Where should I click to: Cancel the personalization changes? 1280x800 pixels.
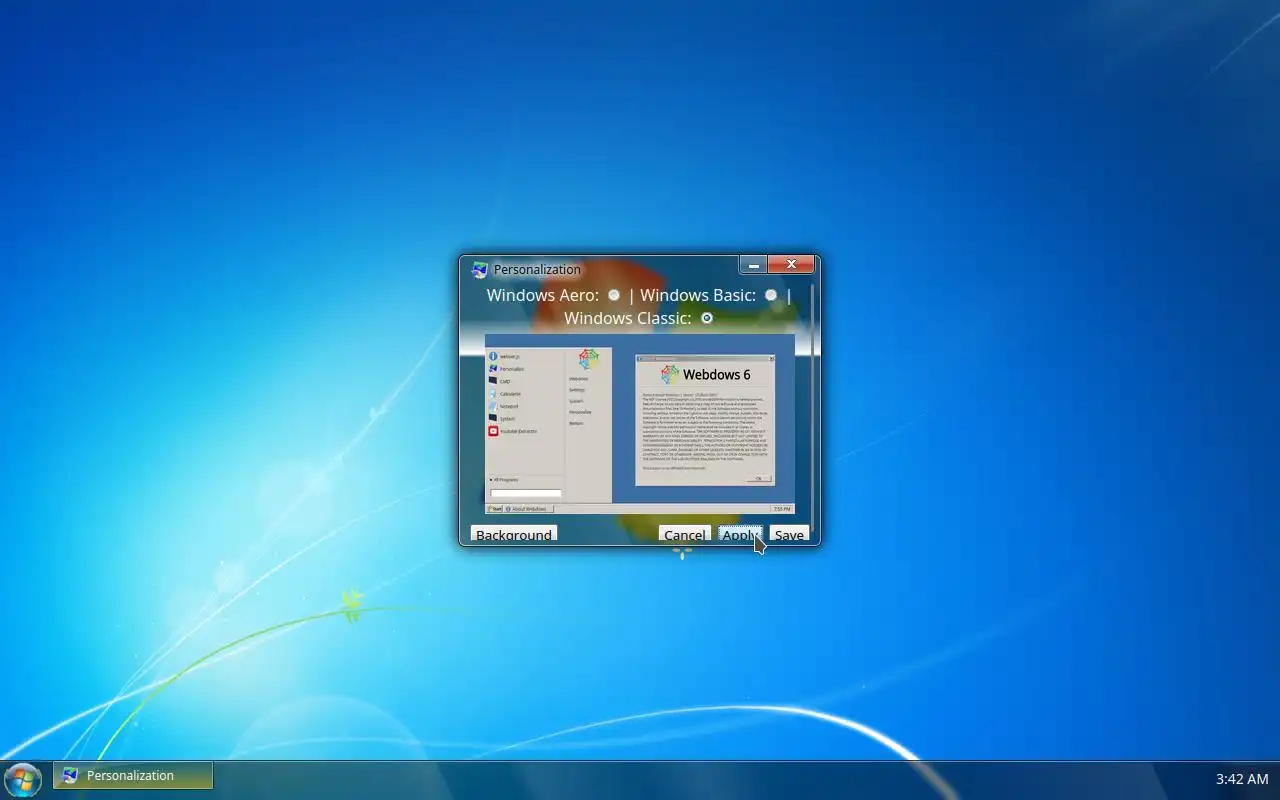point(685,535)
